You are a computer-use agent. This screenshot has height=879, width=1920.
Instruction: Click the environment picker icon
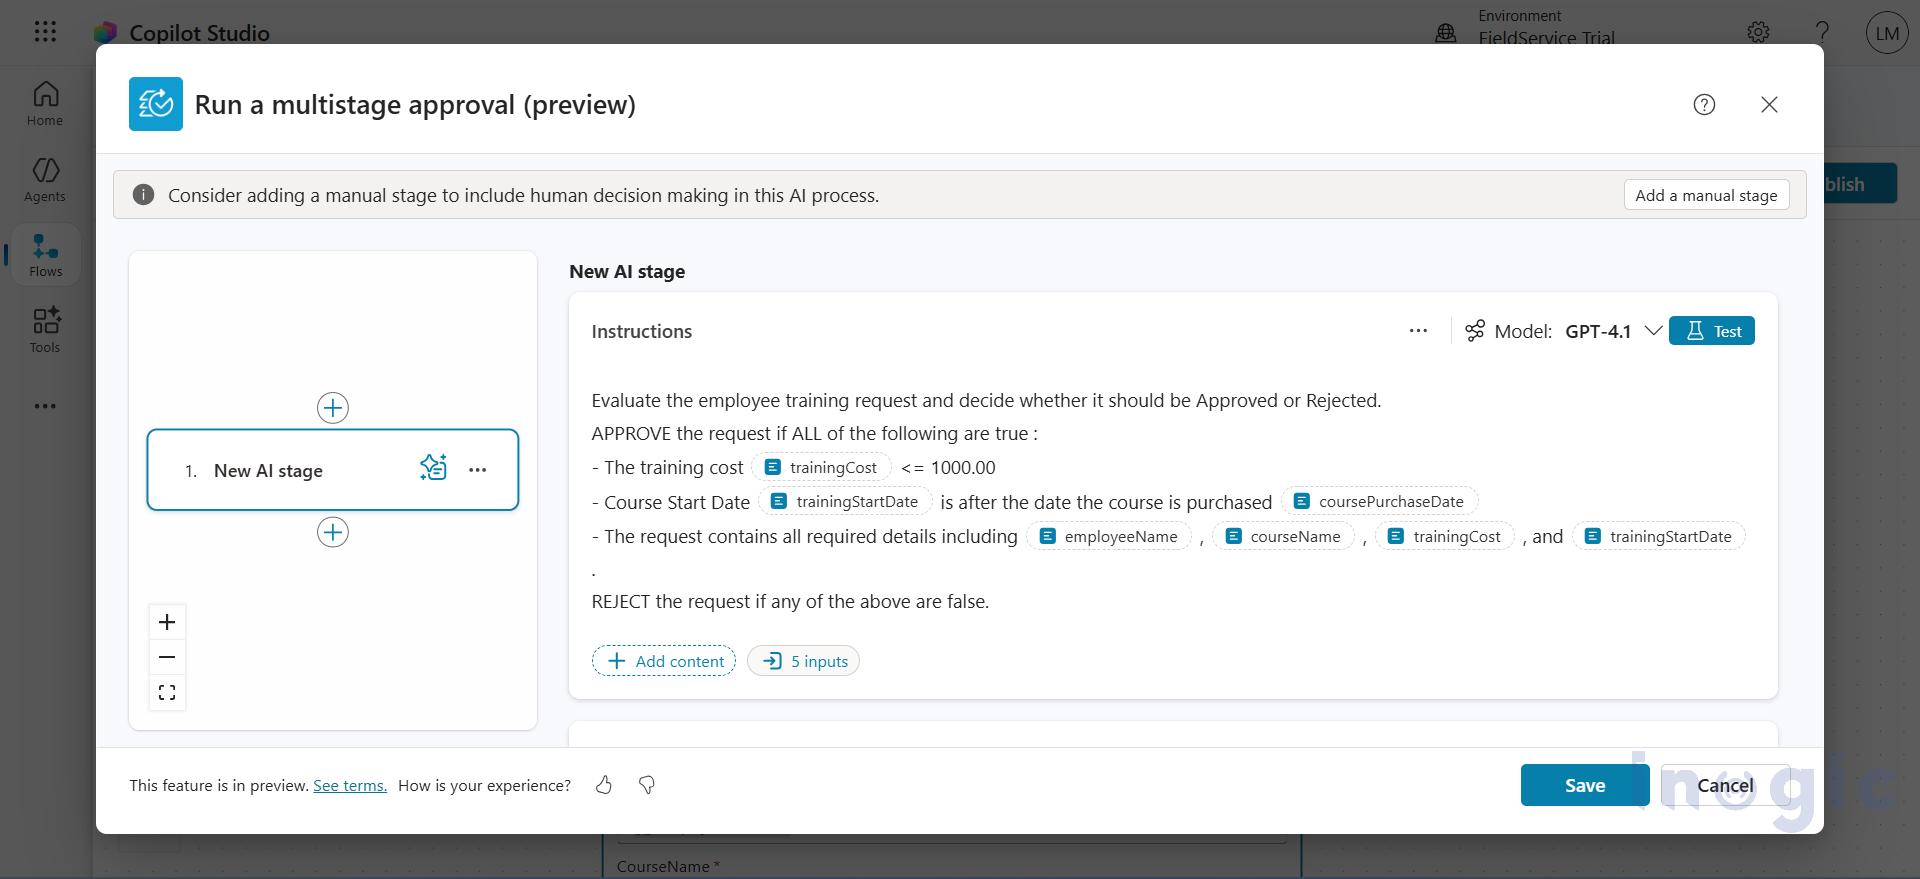click(1446, 33)
